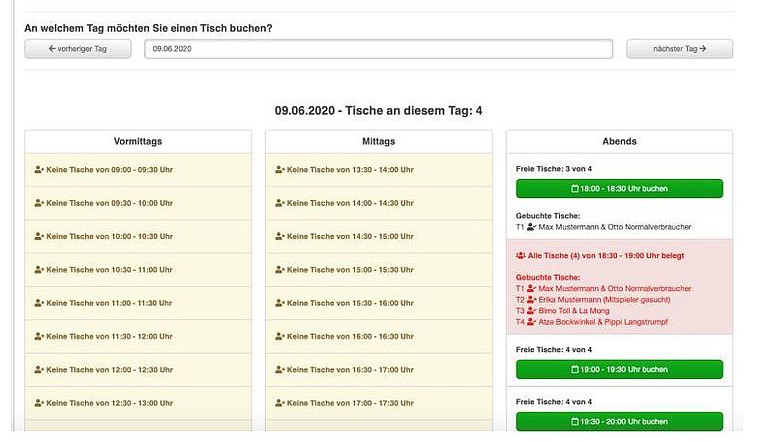Click the person icon beside 16:00 - 16:30 slot

tap(279, 336)
